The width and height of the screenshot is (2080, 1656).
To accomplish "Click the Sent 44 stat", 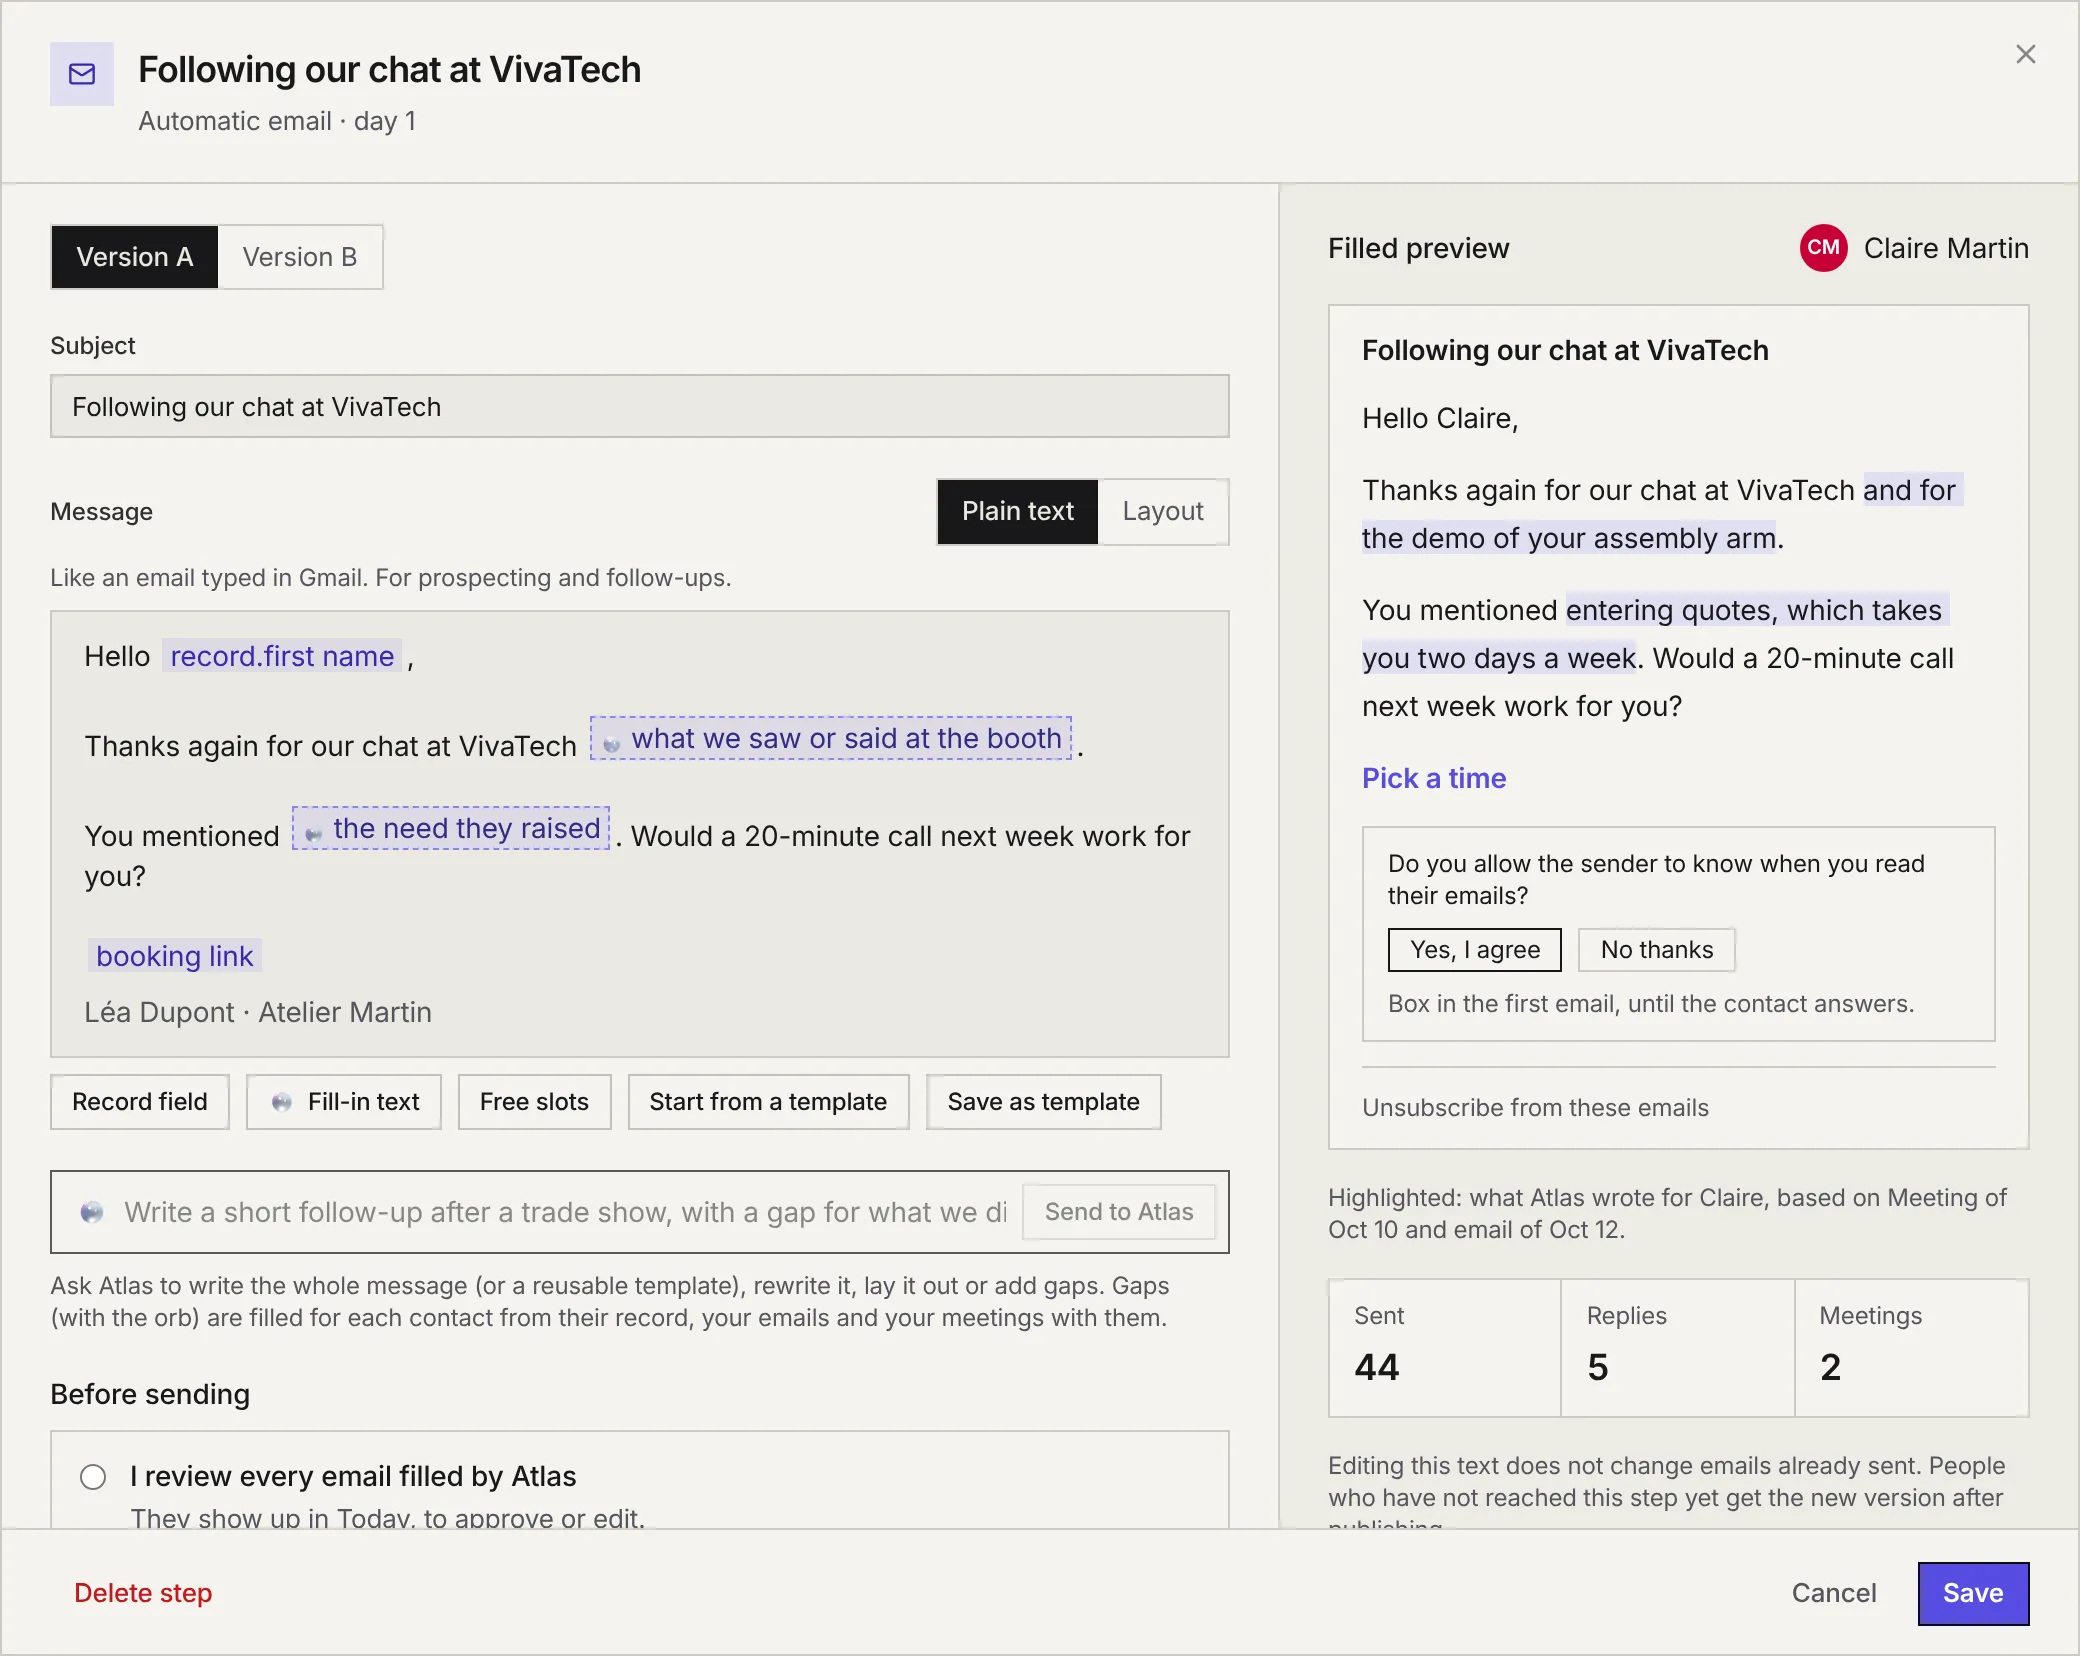I will [1445, 1347].
